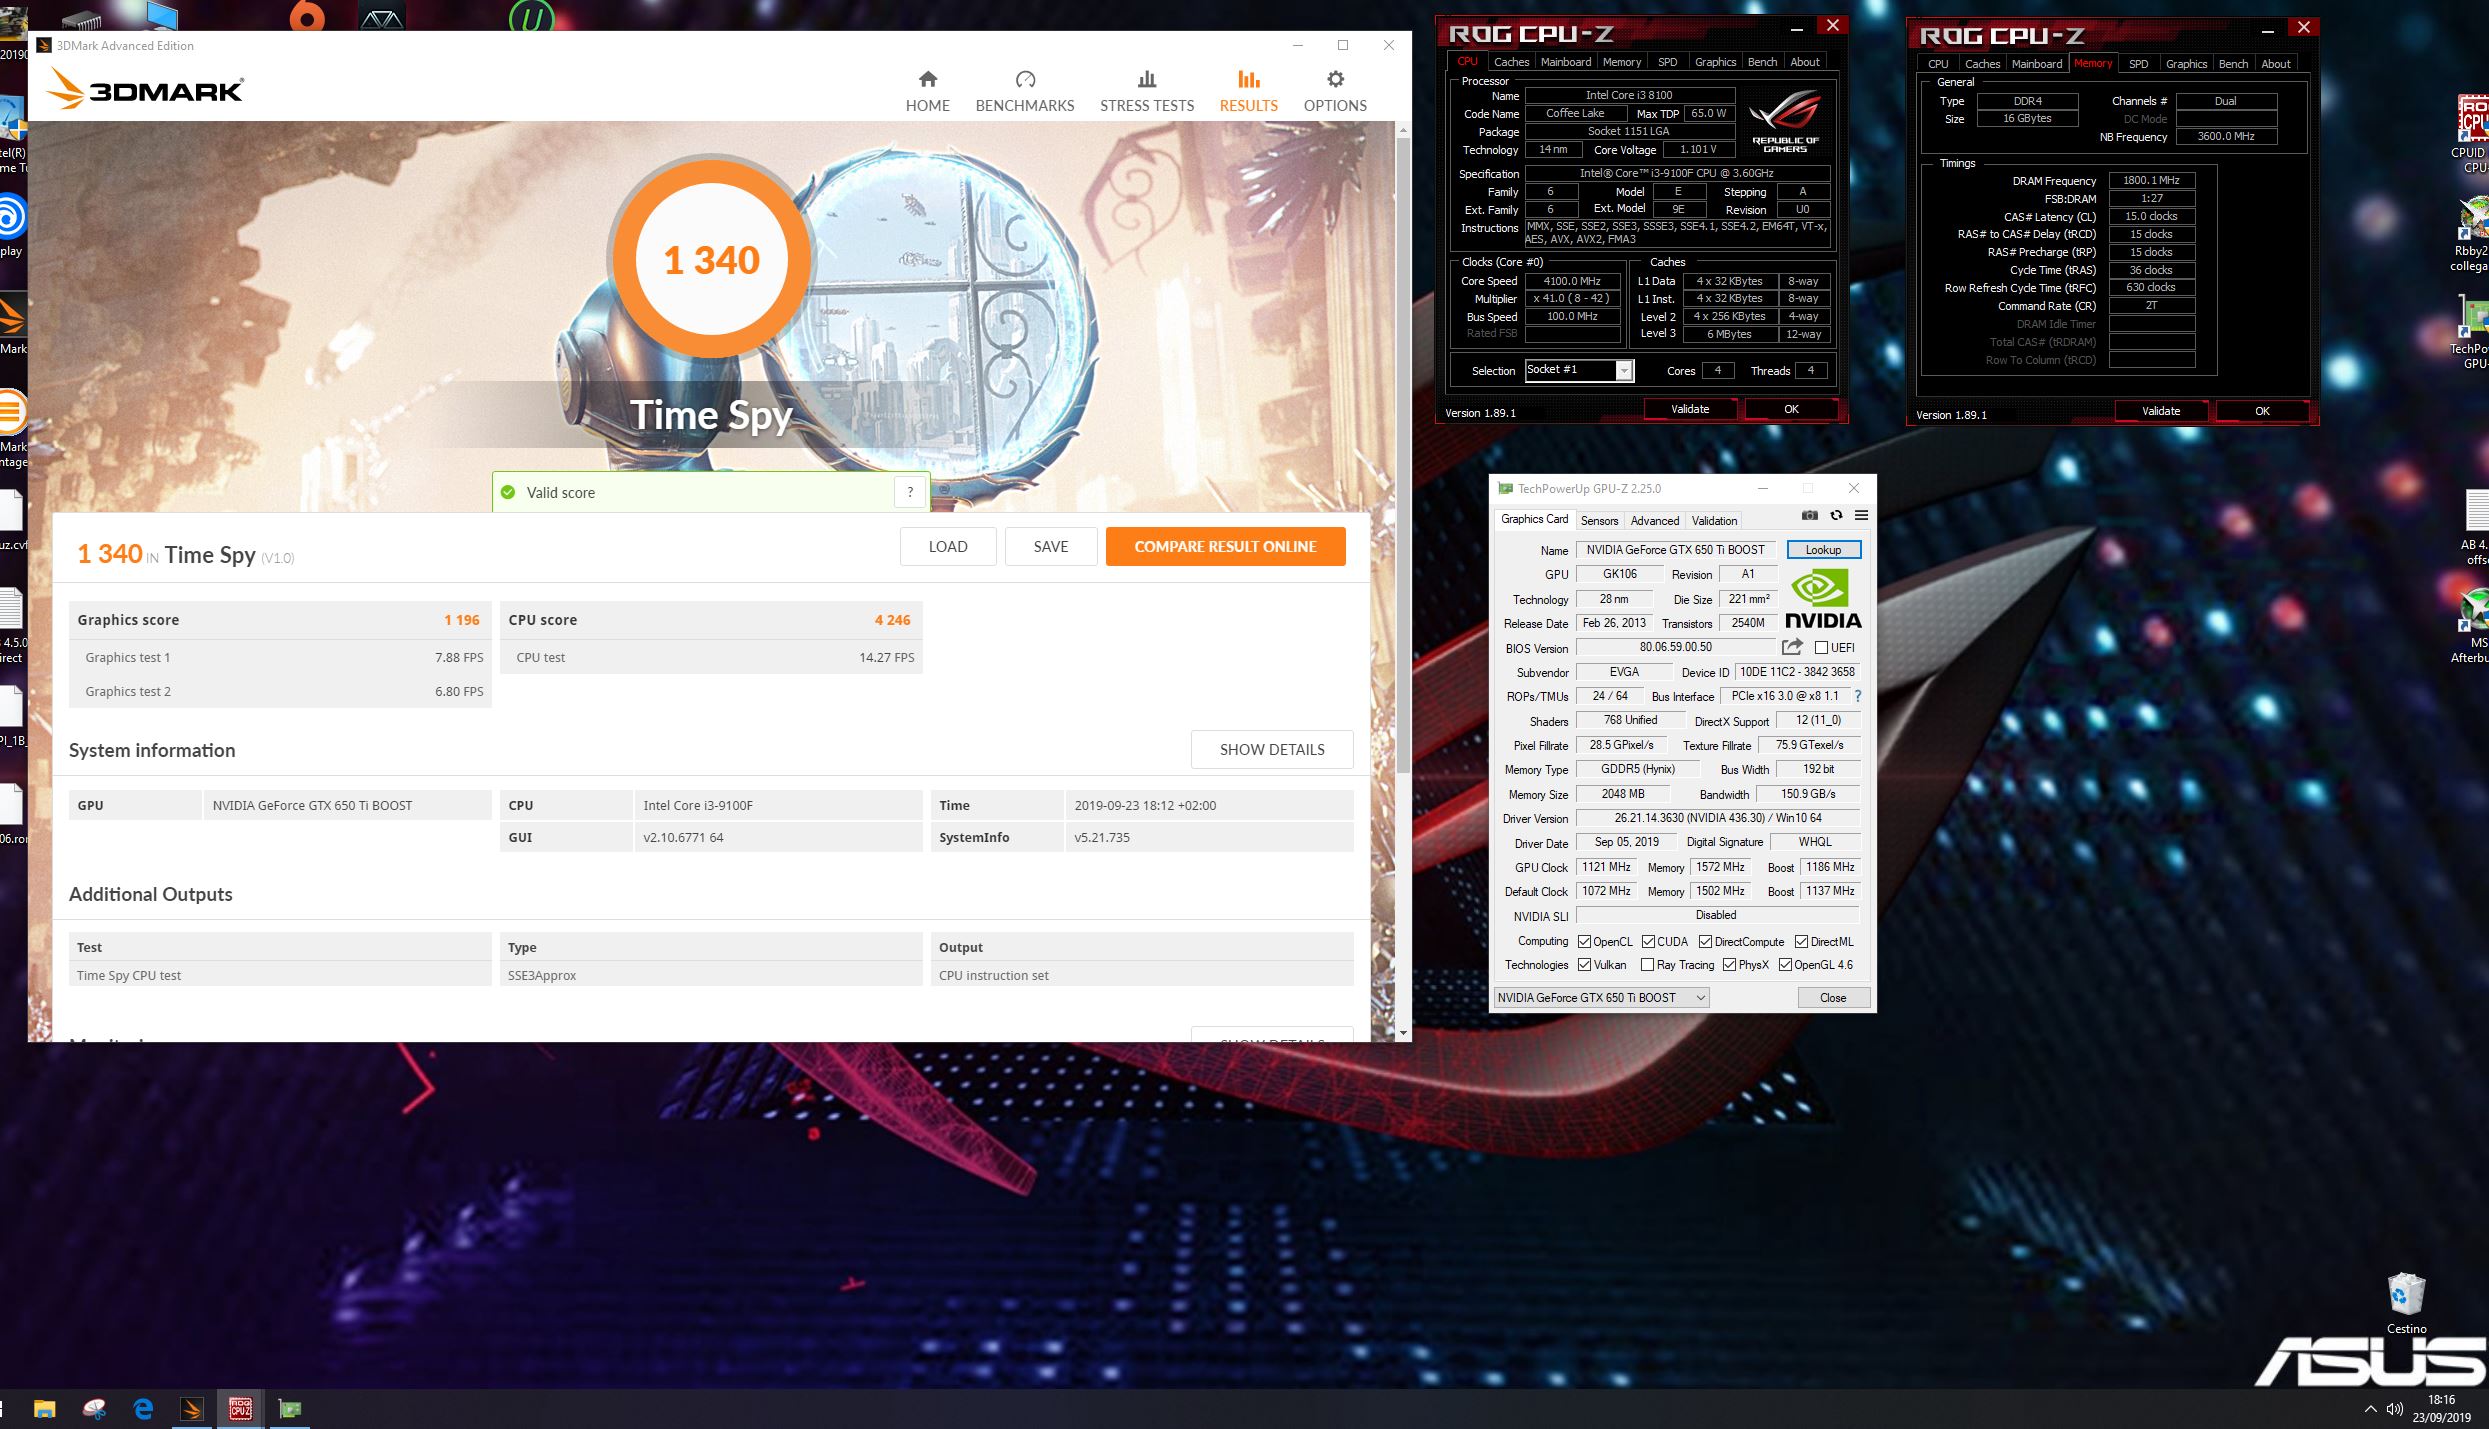
Task: Switch to ROG CPU-Z in the taskbar
Action: (x=240, y=1409)
